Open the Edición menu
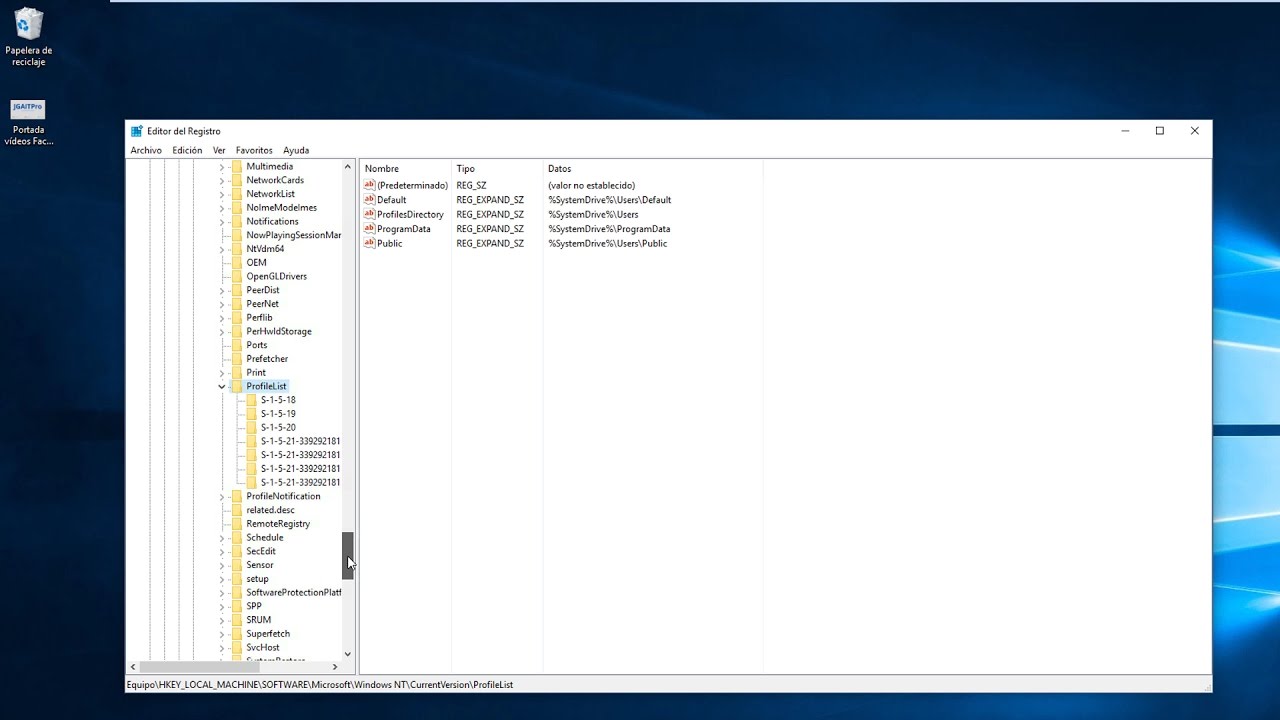Viewport: 1280px width, 720px height. click(x=187, y=150)
